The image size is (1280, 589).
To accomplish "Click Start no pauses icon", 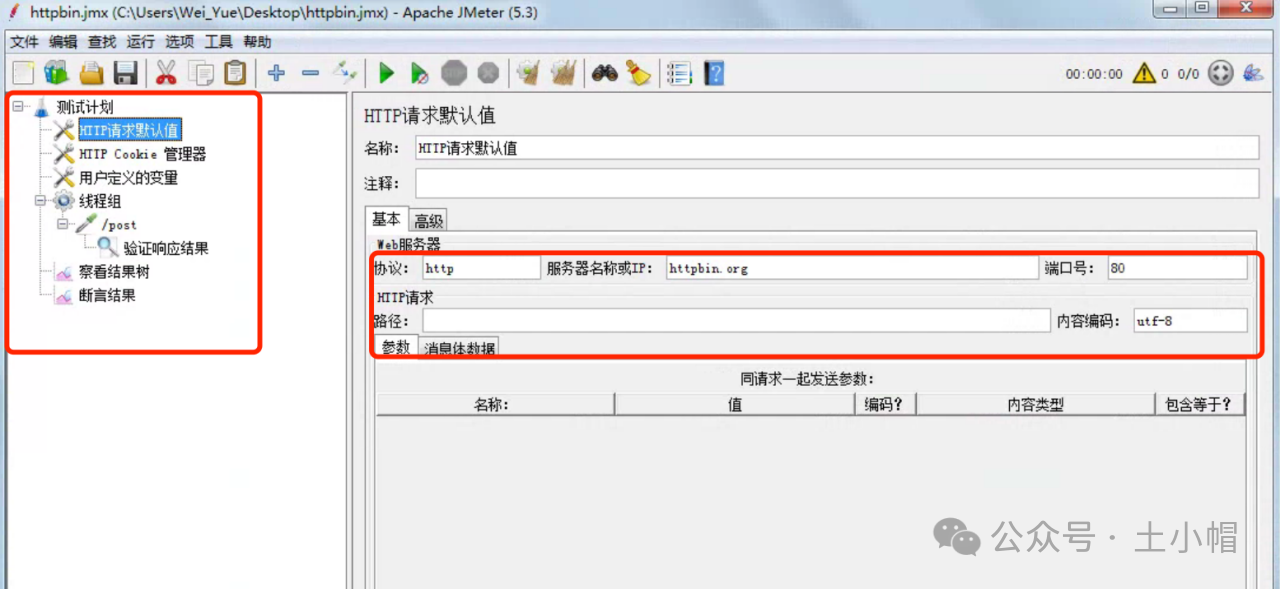I will coord(420,73).
